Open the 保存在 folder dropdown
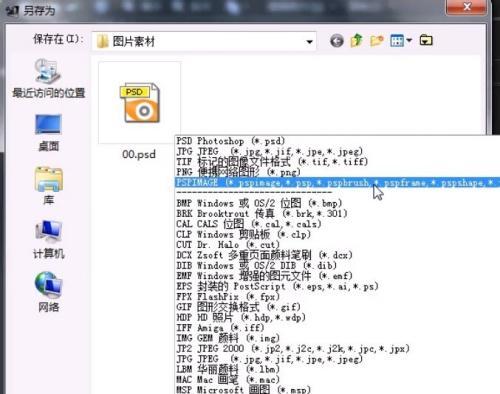500x394 pixels. pos(309,42)
